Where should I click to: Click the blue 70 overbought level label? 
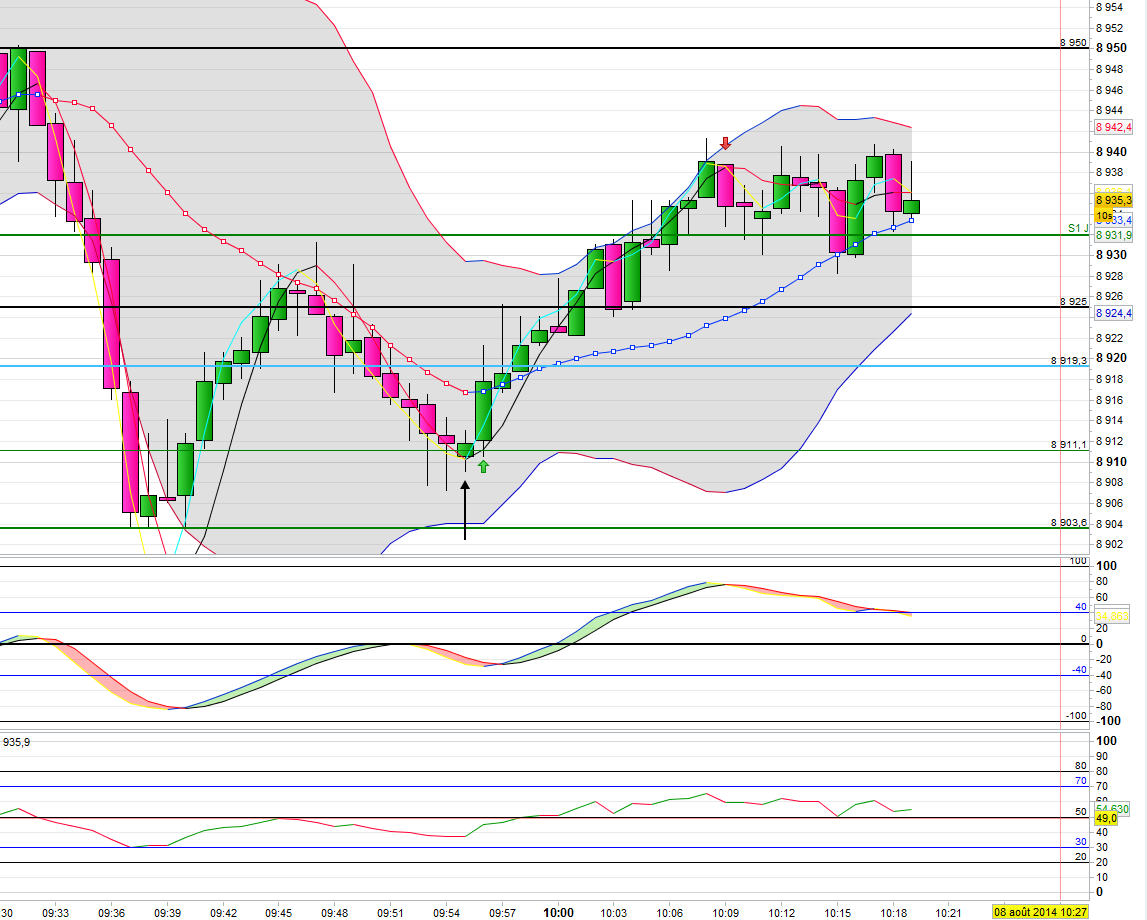pos(1080,781)
